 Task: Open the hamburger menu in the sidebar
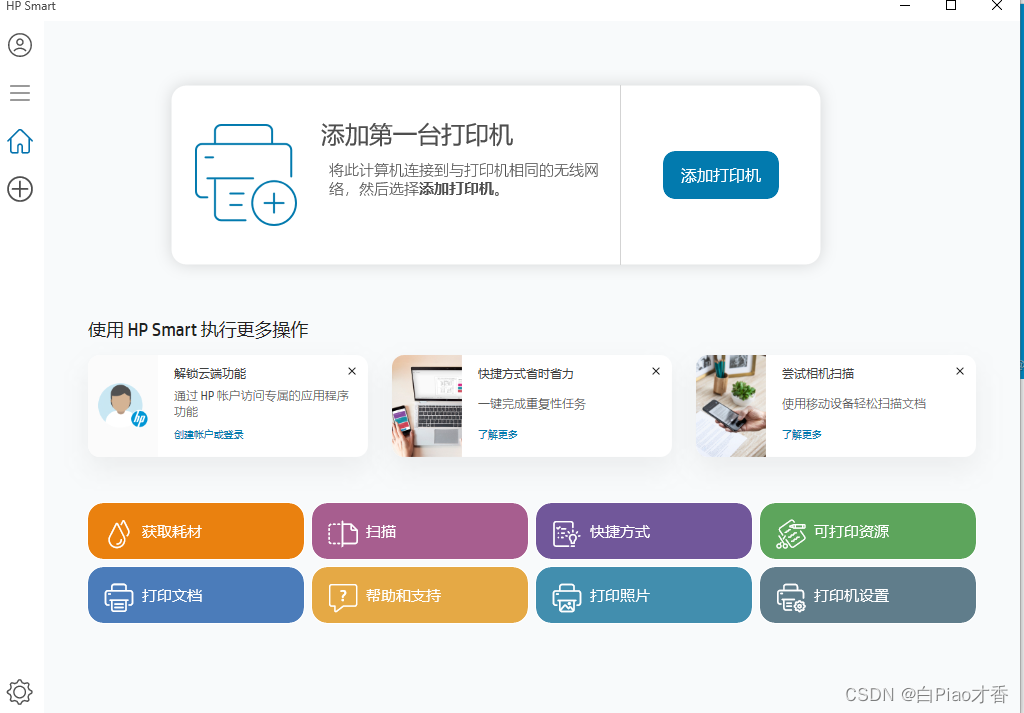(19, 93)
